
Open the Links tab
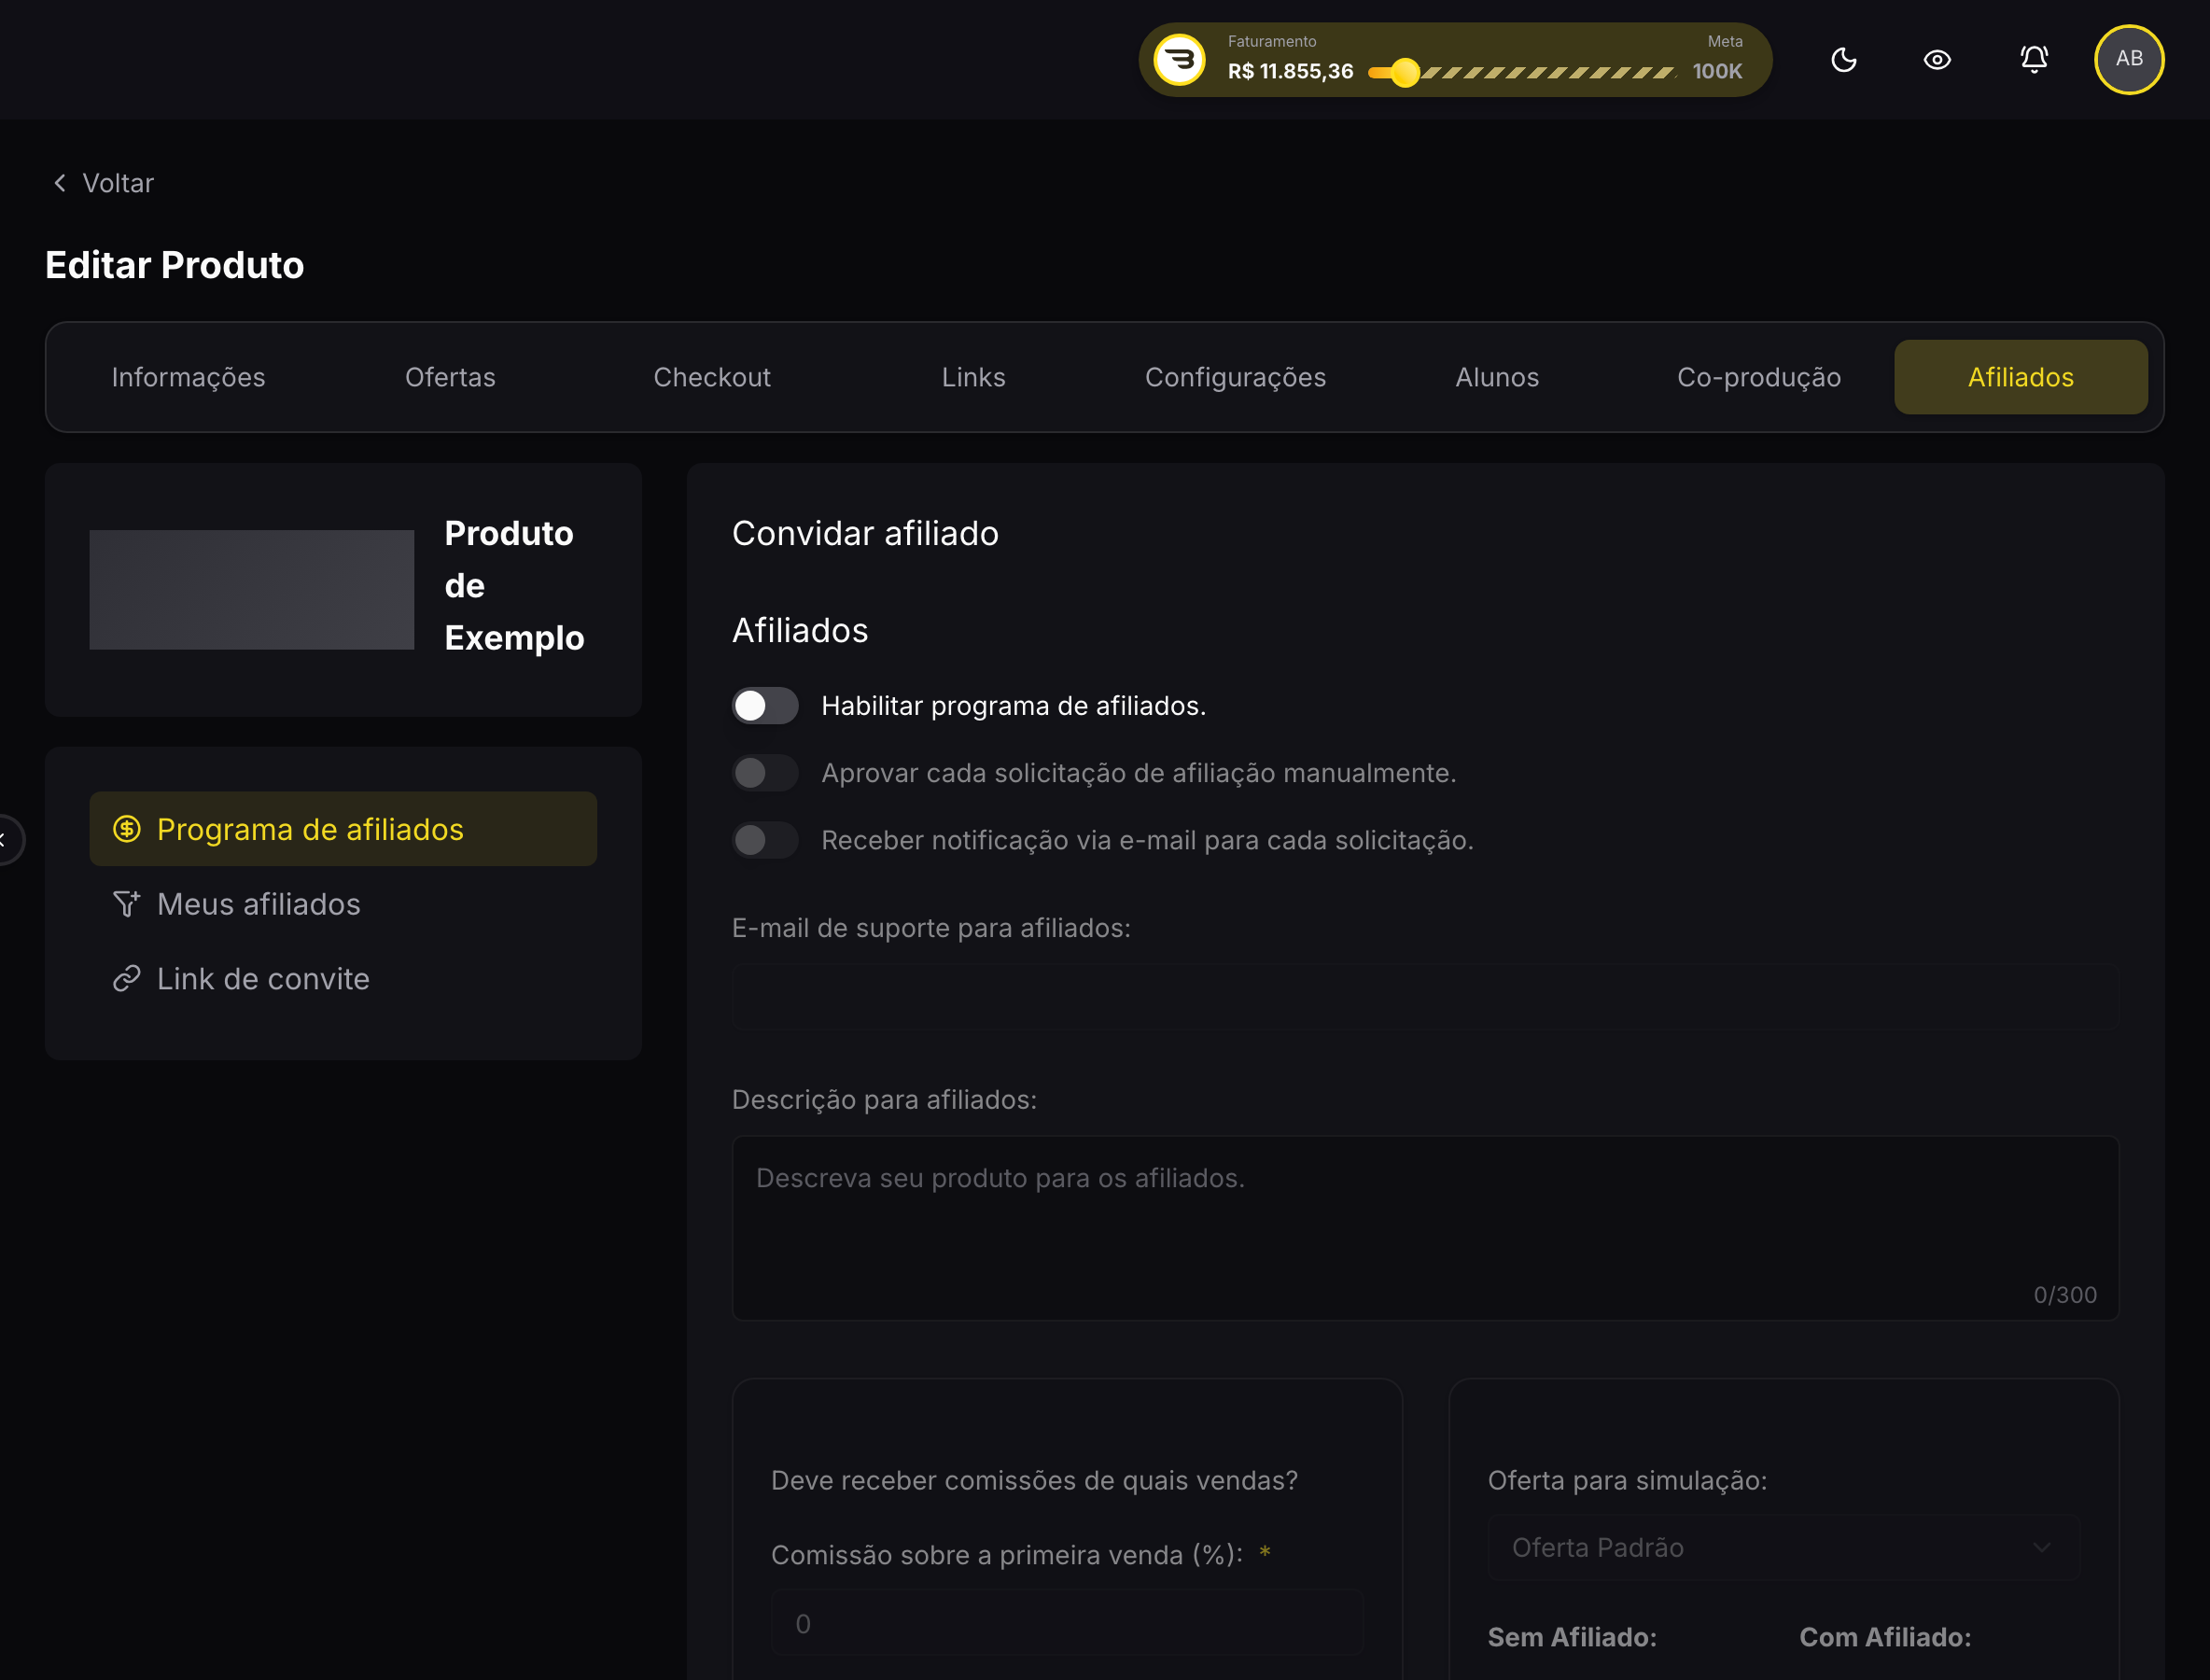click(x=973, y=377)
